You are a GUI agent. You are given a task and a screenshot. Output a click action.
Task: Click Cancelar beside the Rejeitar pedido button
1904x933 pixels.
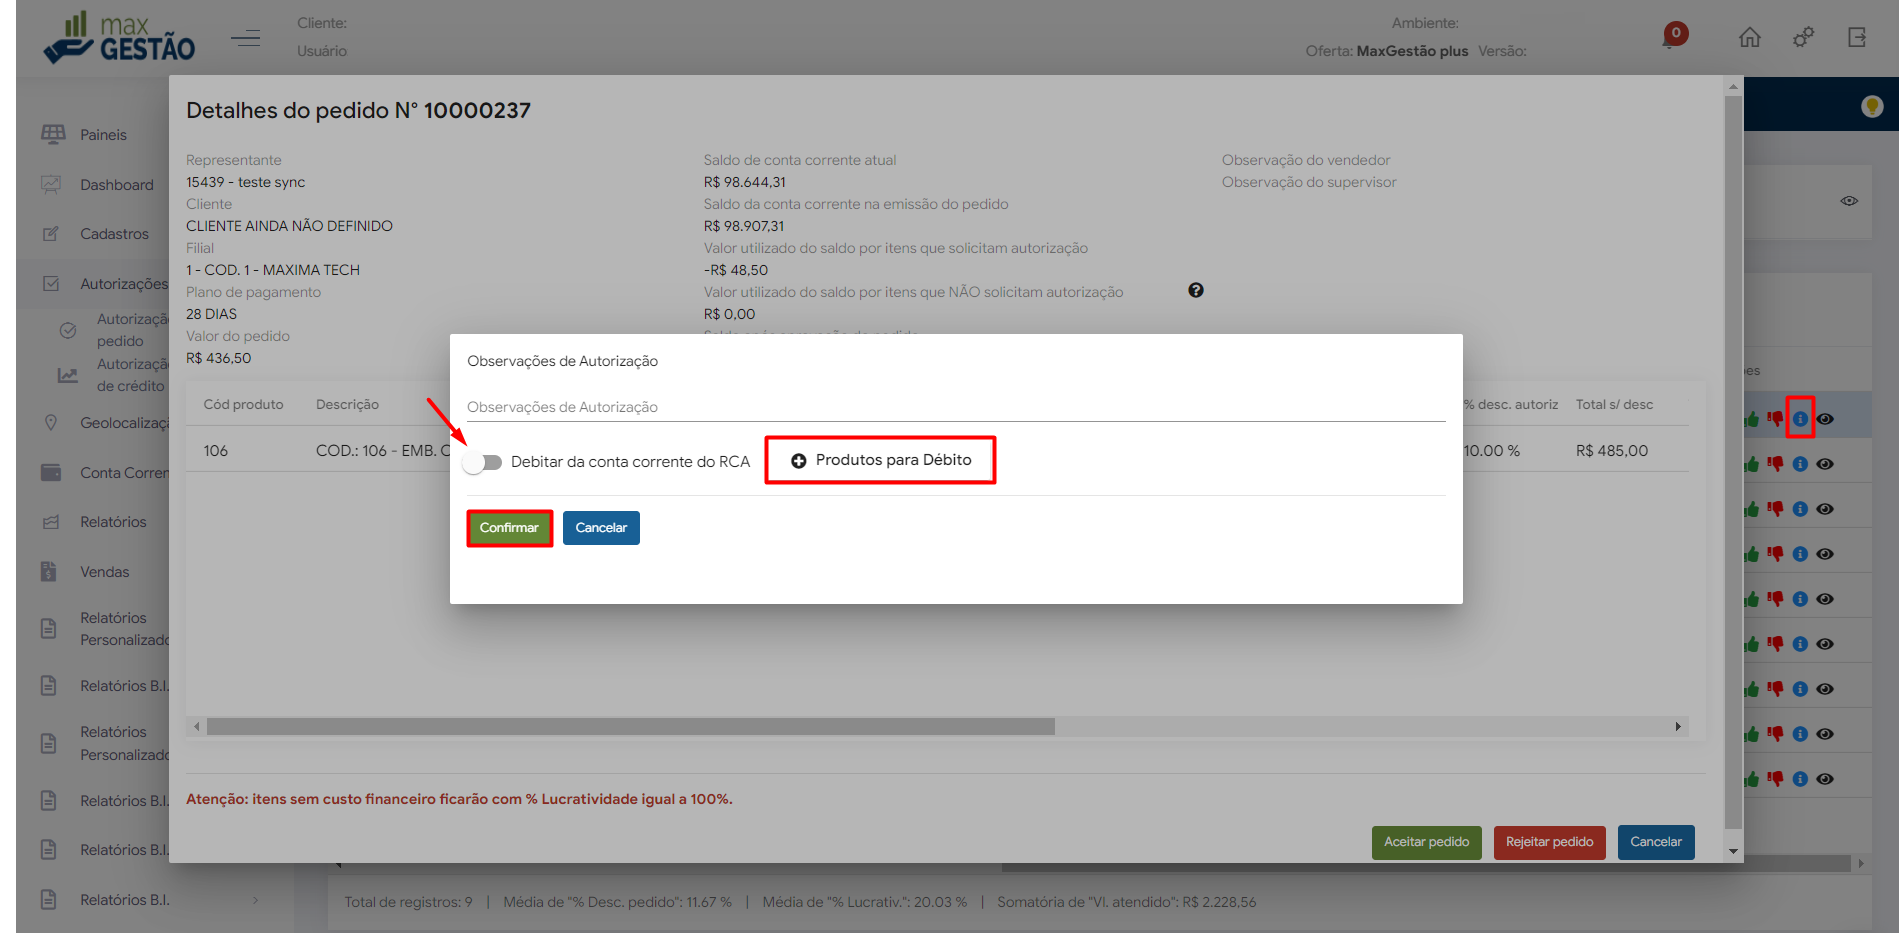(1655, 842)
